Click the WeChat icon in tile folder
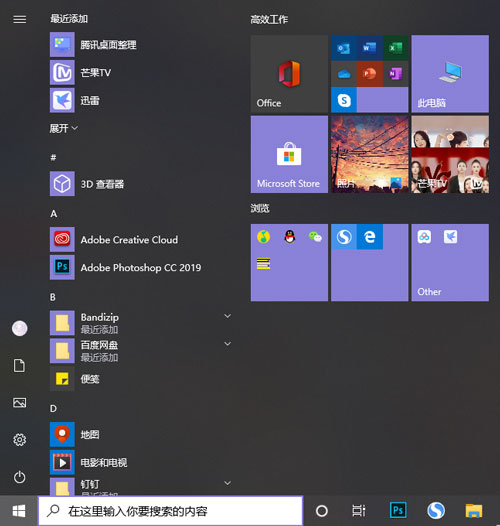Viewport: 500px width, 526px height. point(315,237)
